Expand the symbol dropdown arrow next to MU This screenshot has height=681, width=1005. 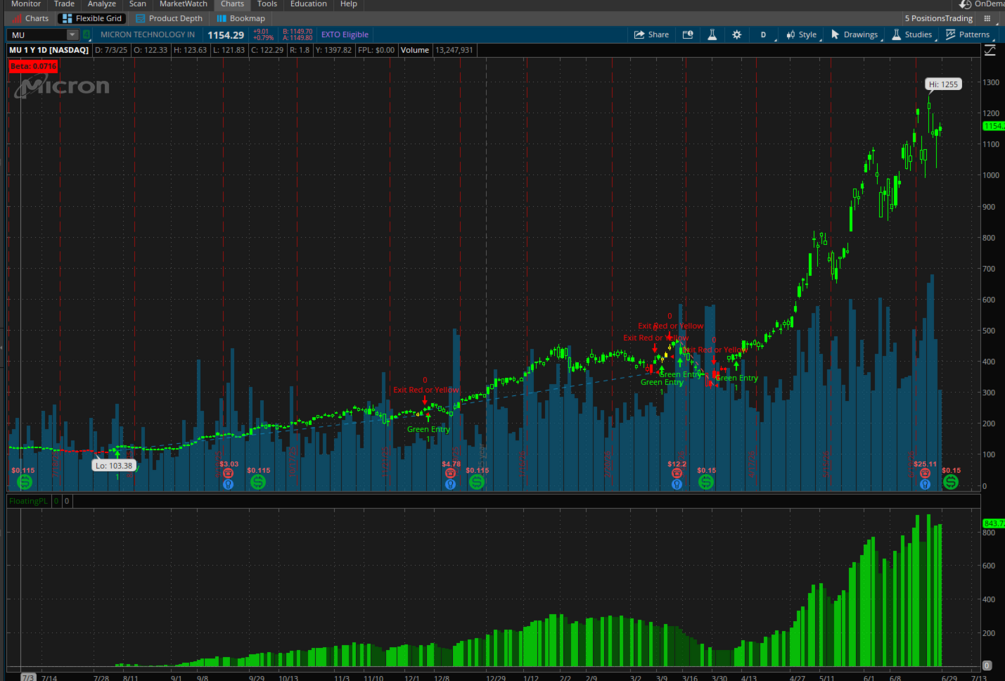pyautogui.click(x=72, y=35)
